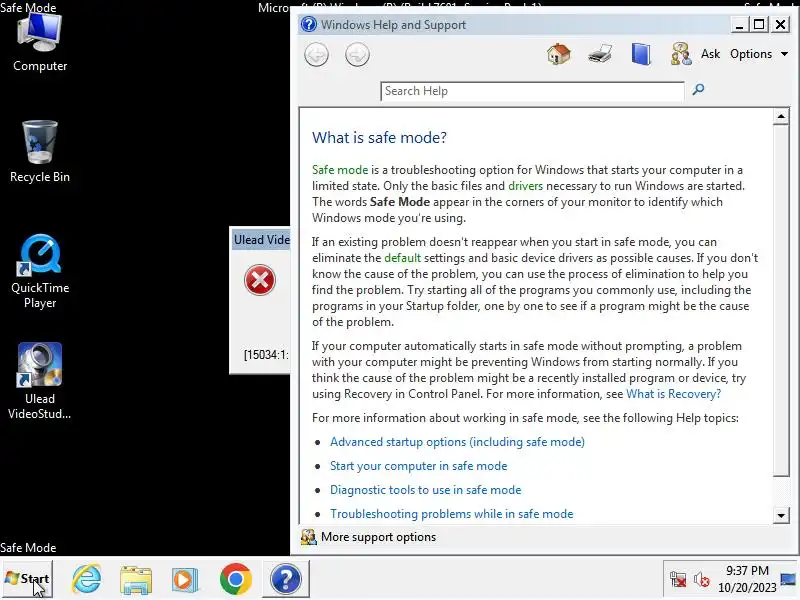The width and height of the screenshot is (800, 600).
Task: Open Help and Support home page
Action: click(559, 54)
